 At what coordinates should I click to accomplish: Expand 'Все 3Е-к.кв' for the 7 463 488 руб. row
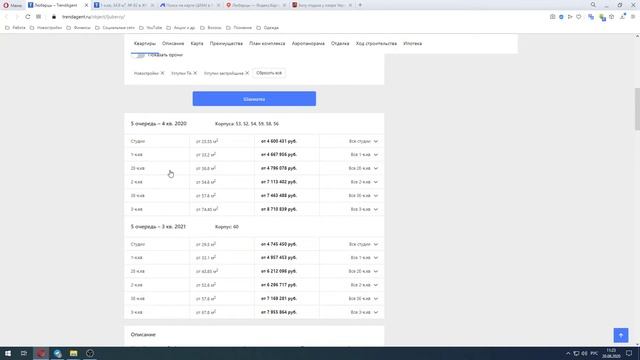click(363, 196)
